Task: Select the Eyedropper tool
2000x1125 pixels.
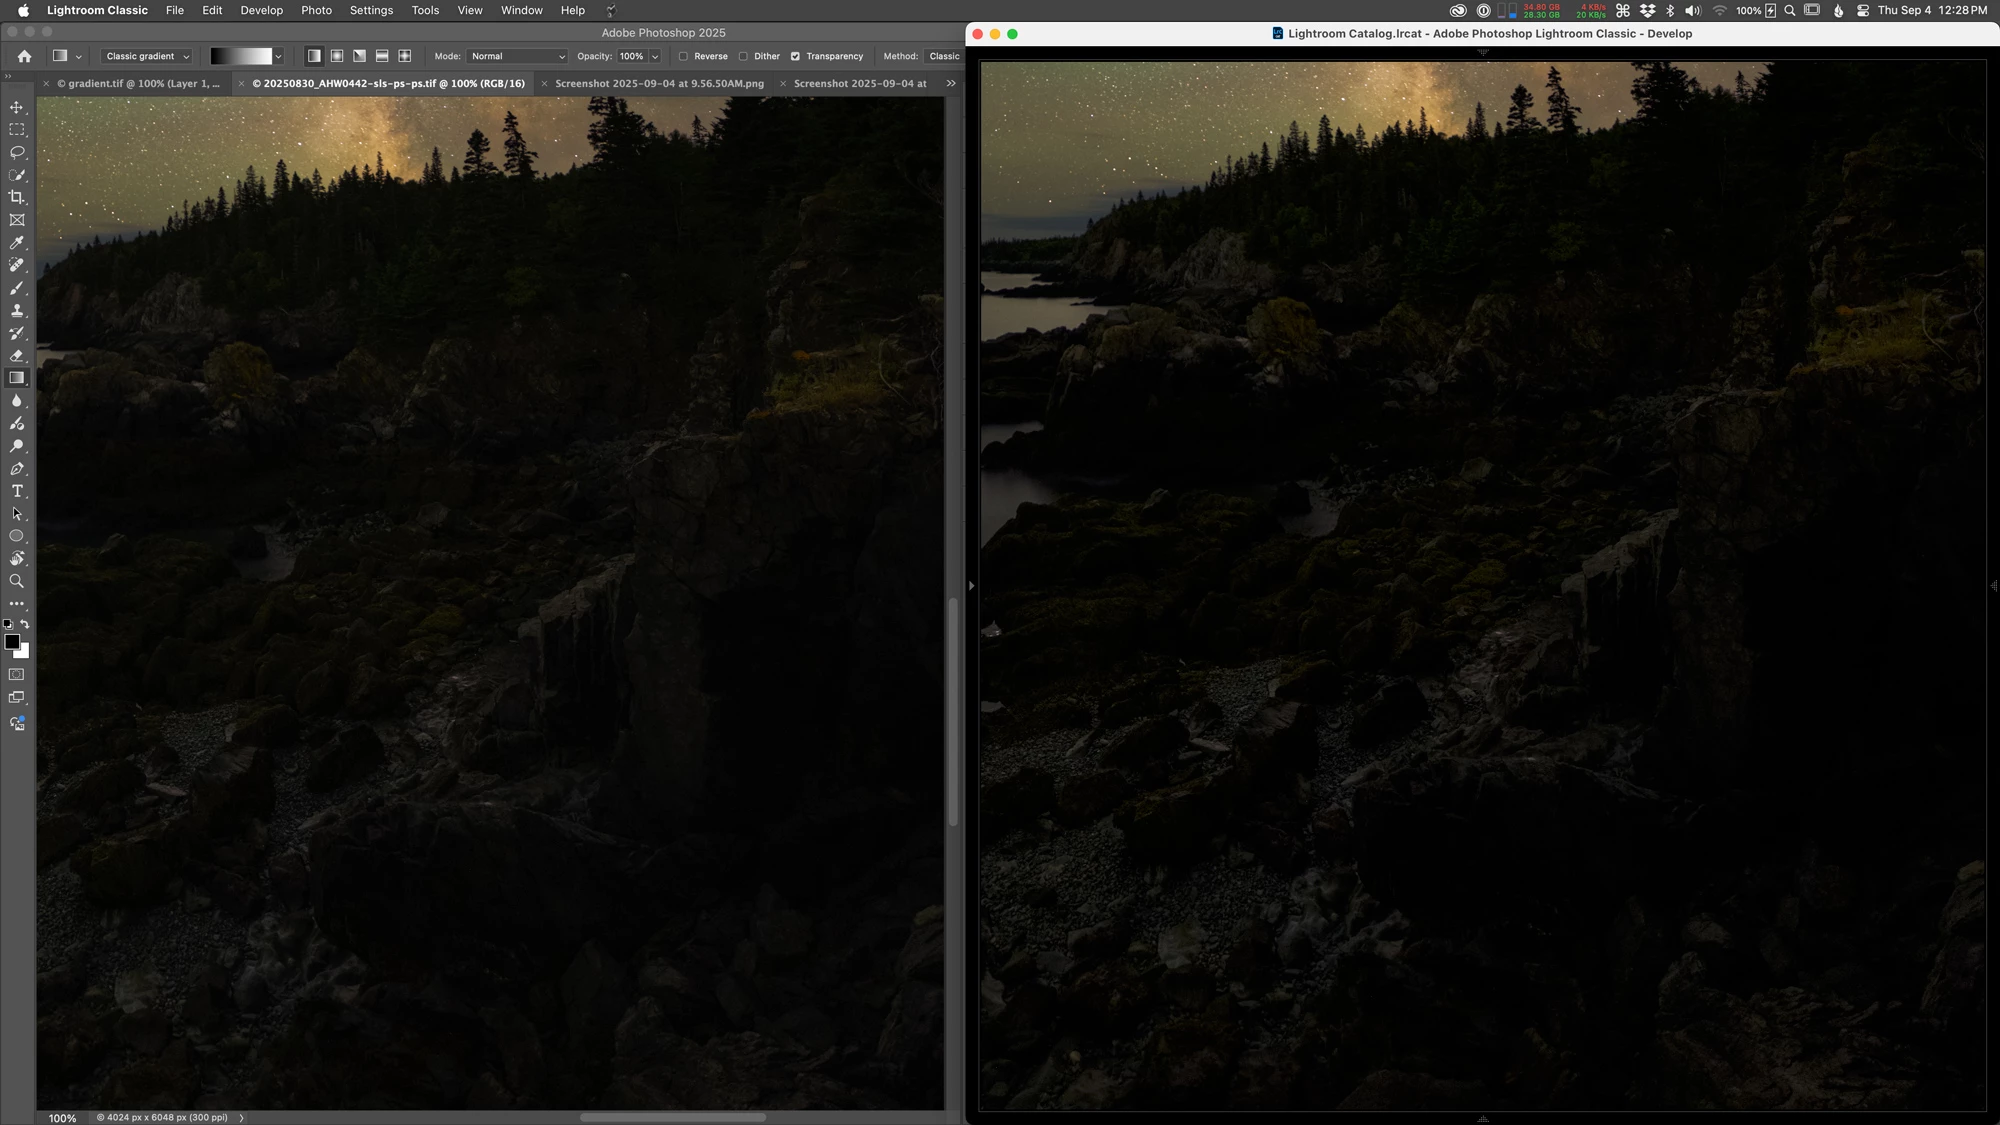Action: click(x=17, y=243)
